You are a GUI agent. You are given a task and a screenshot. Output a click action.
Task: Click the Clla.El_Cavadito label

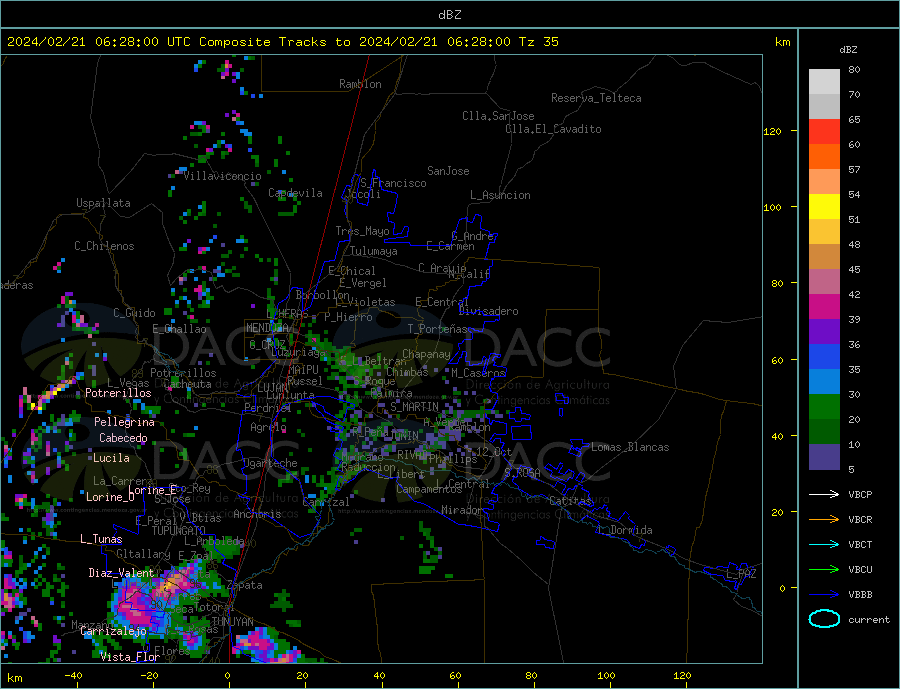pos(553,129)
